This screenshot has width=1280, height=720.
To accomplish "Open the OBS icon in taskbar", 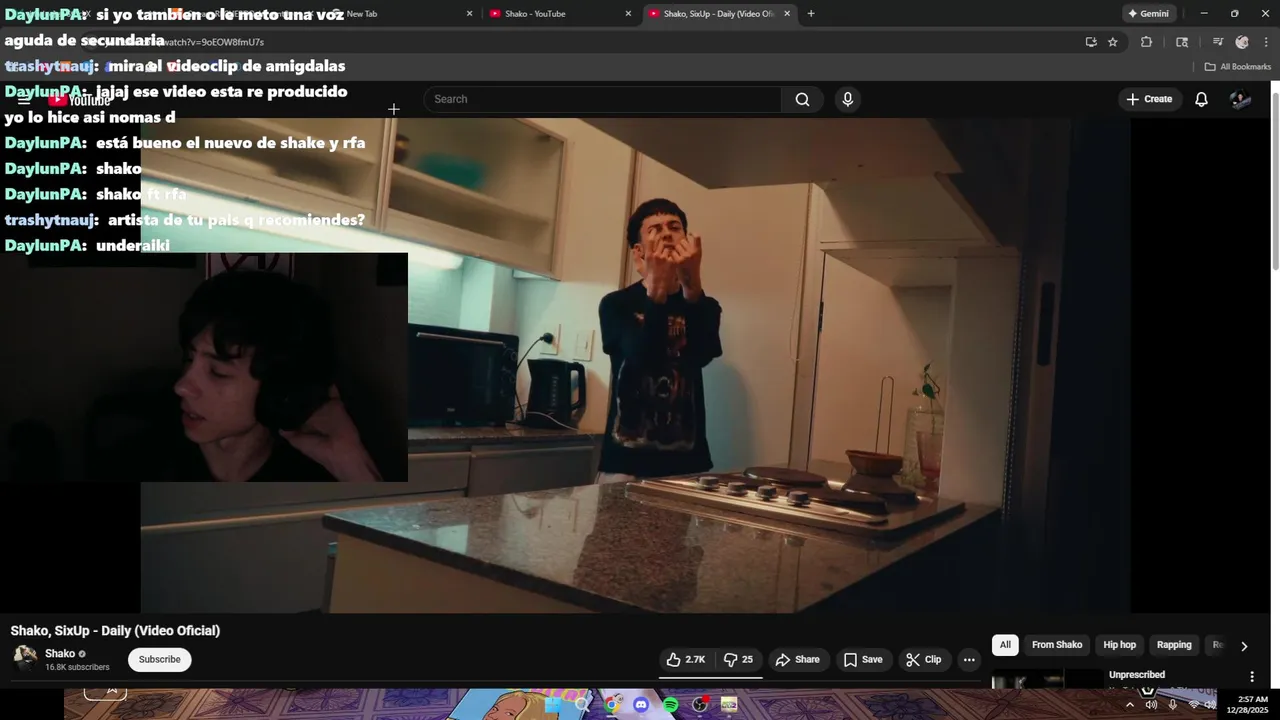I will pos(700,705).
